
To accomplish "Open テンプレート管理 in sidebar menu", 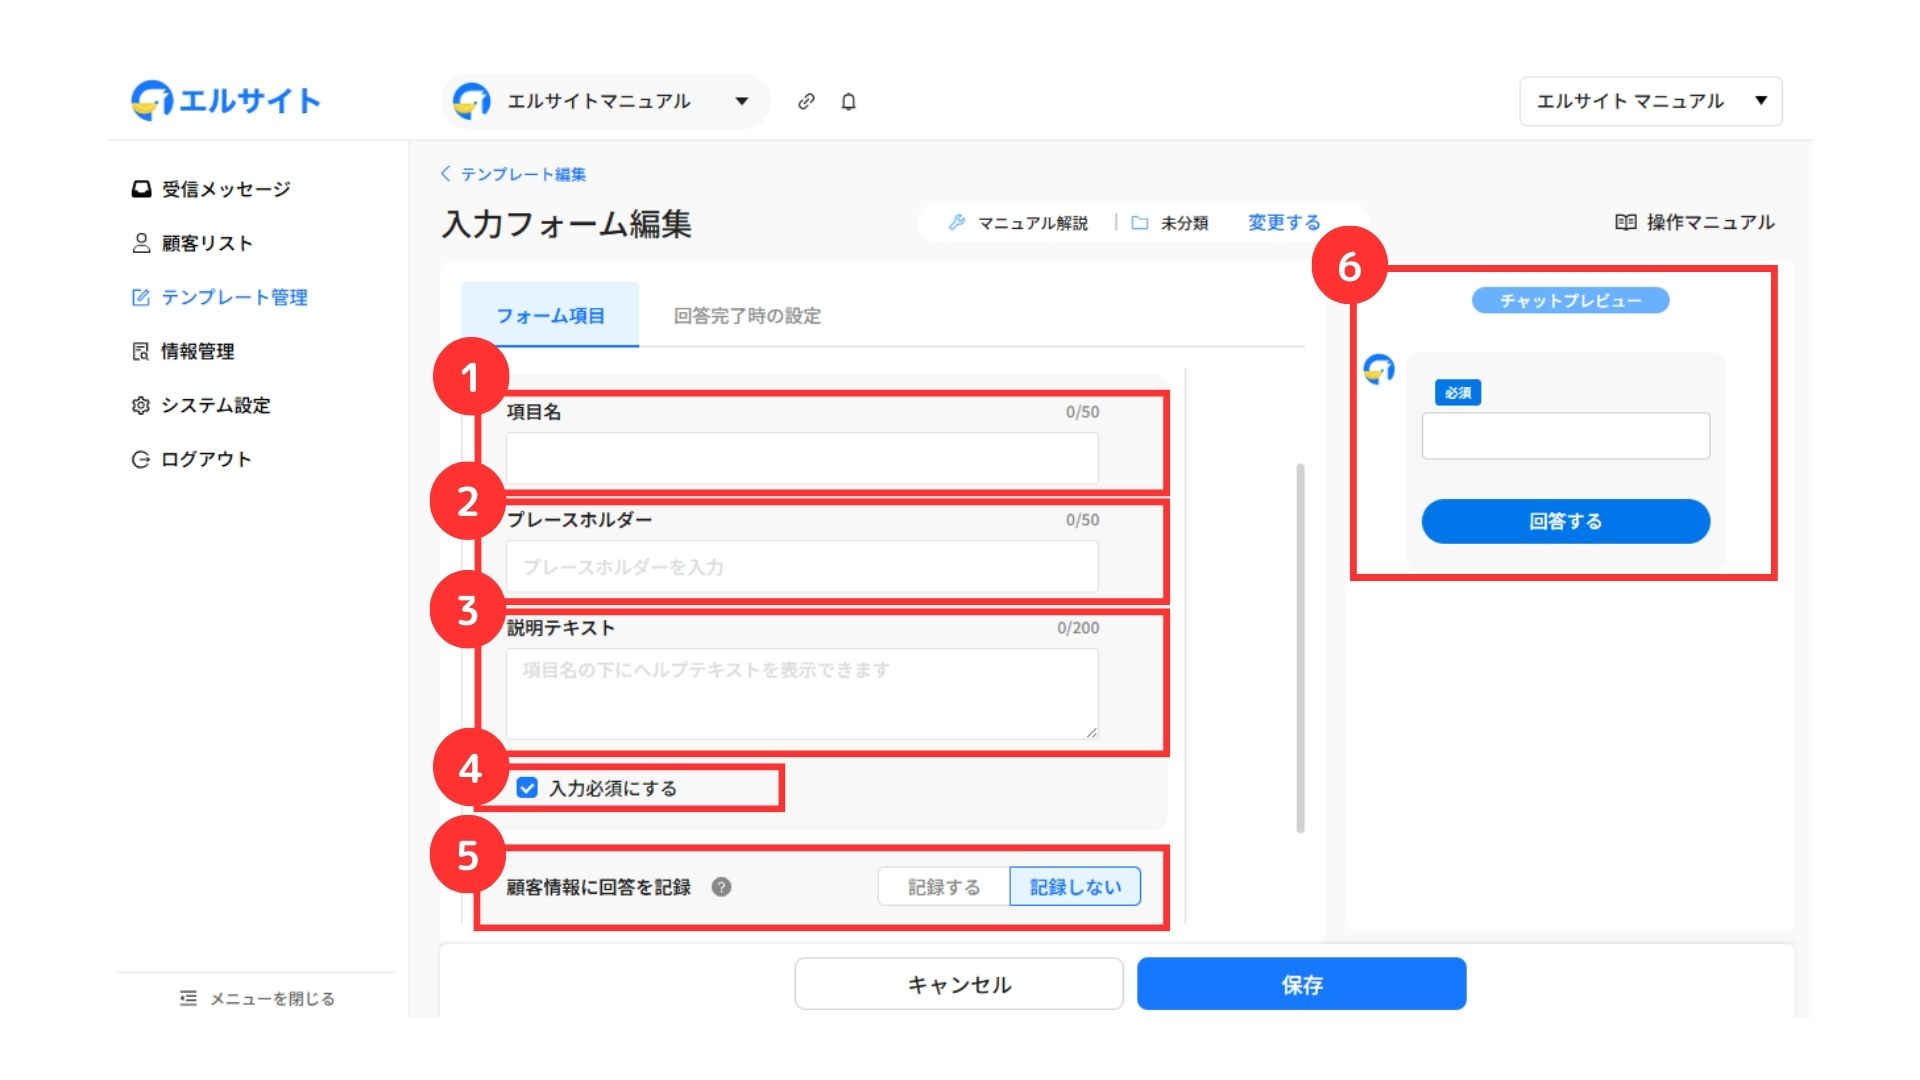I will coord(234,297).
